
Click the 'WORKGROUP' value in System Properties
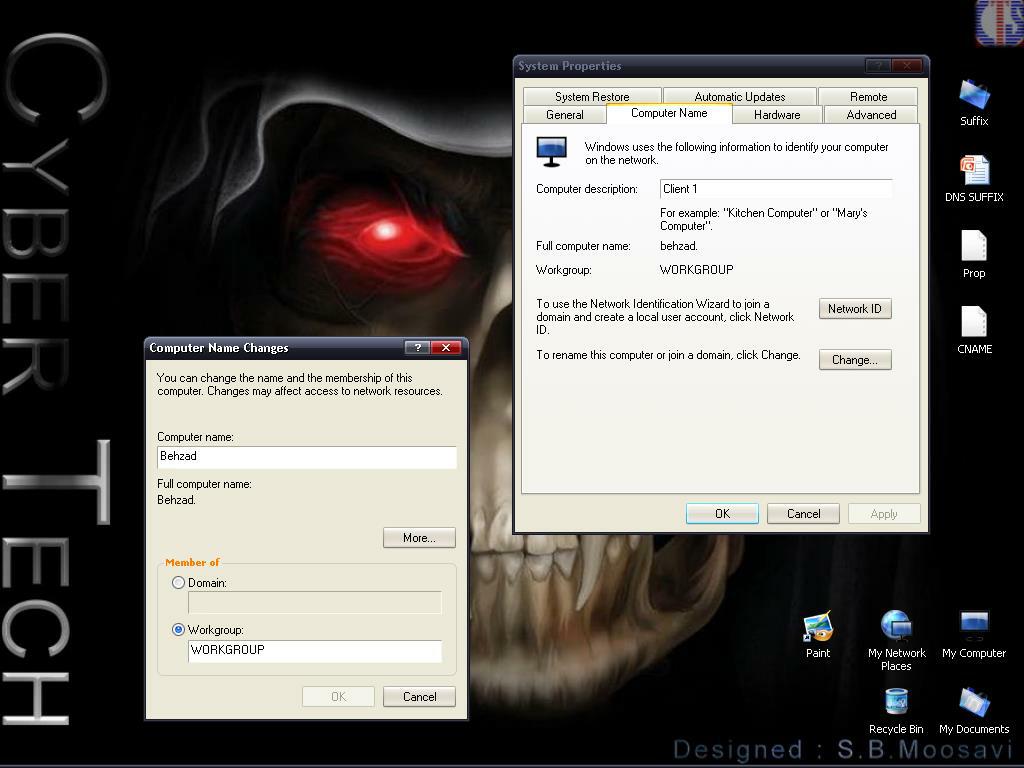(x=696, y=270)
